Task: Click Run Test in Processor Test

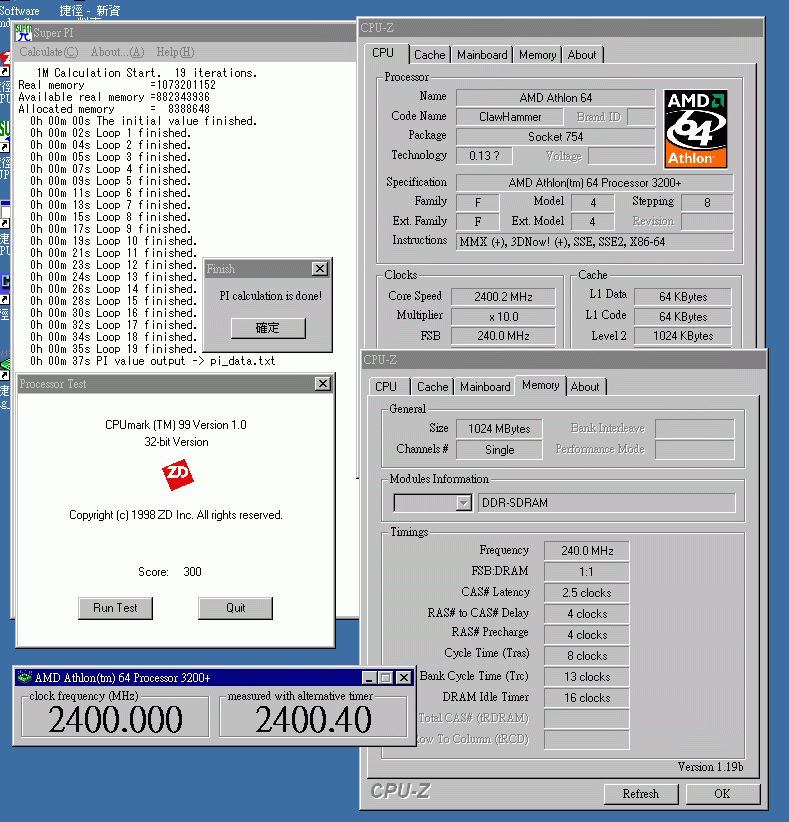Action: click(115, 608)
